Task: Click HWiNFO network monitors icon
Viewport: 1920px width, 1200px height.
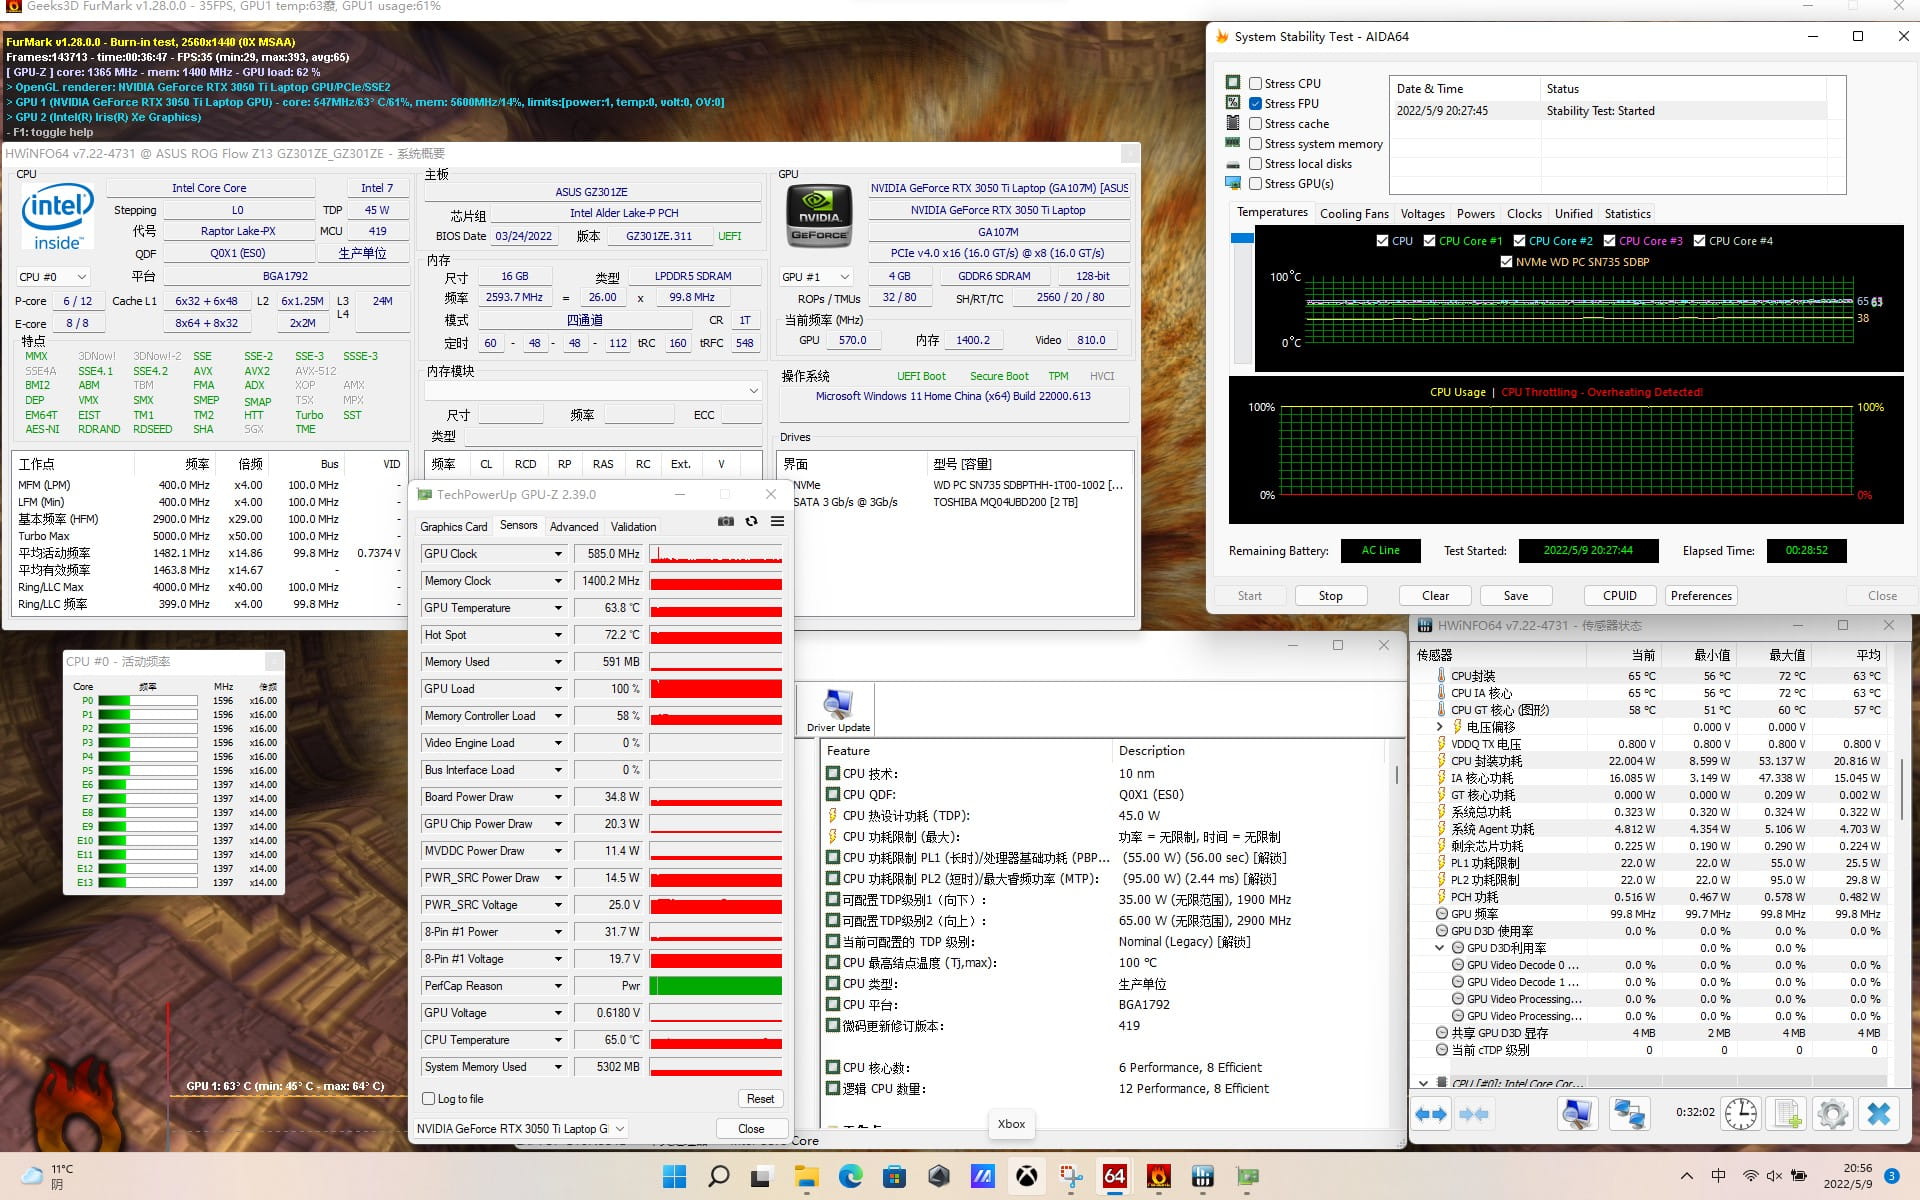Action: coord(1629,1114)
